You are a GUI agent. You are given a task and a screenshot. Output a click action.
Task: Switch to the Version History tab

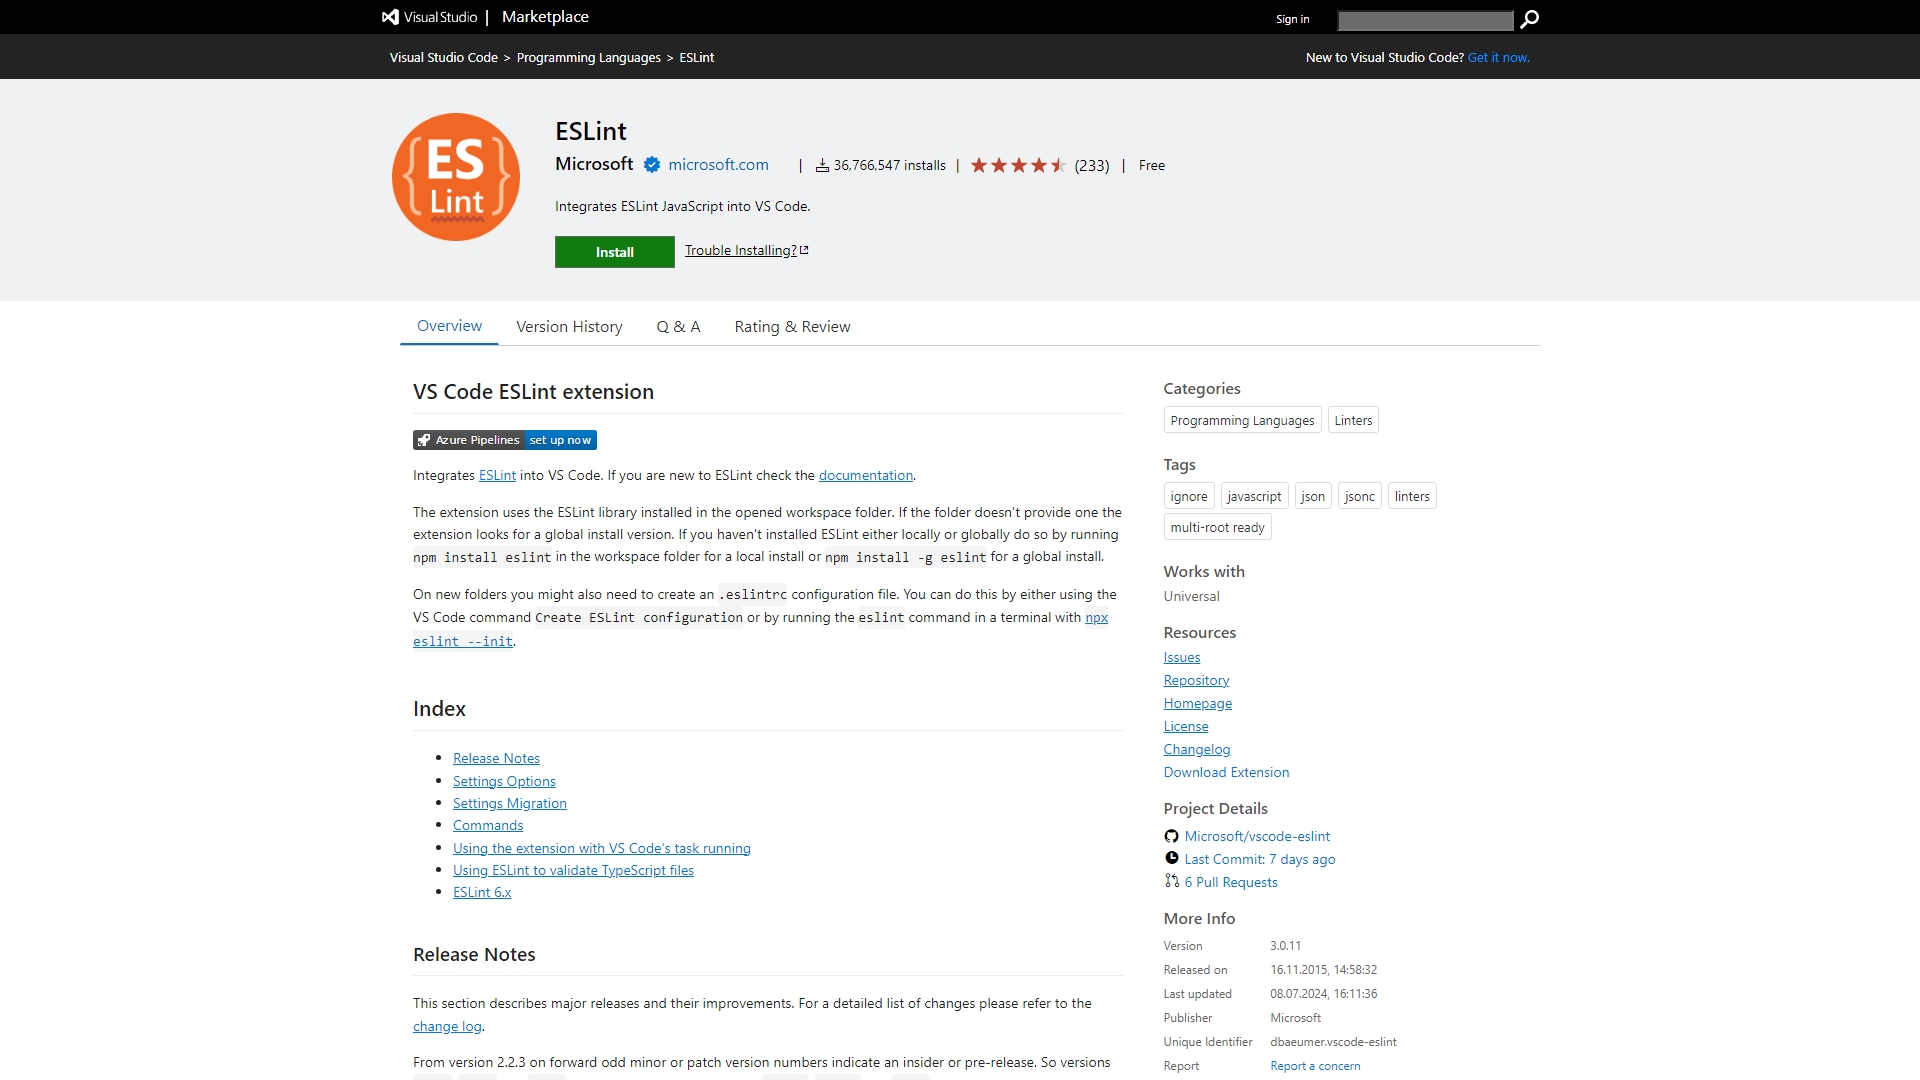click(569, 327)
